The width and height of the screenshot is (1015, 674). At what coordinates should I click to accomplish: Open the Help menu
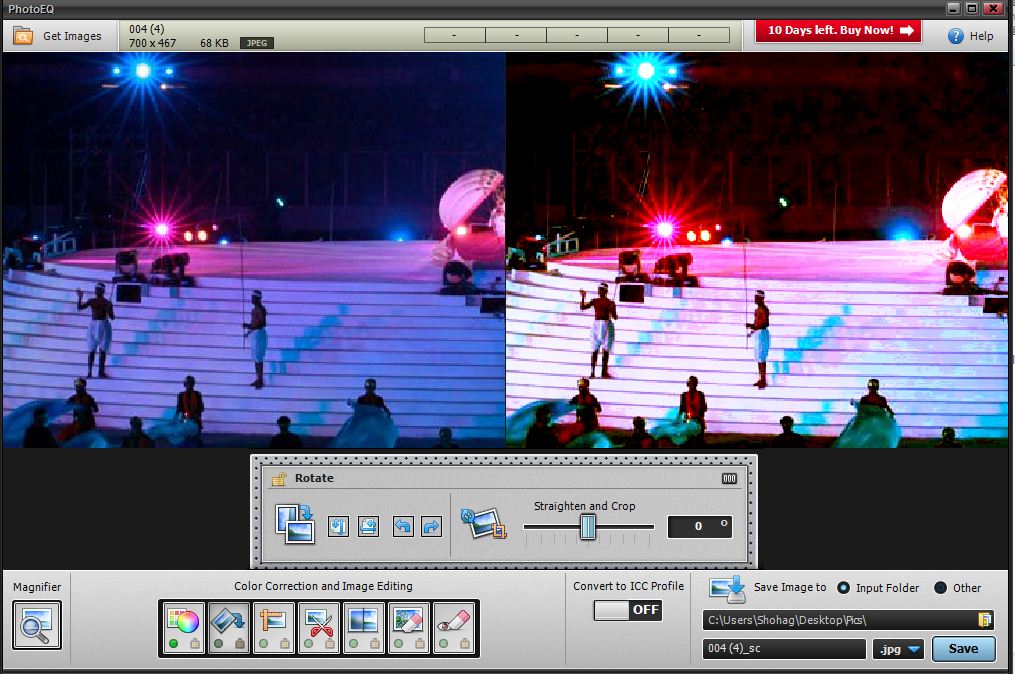point(970,36)
